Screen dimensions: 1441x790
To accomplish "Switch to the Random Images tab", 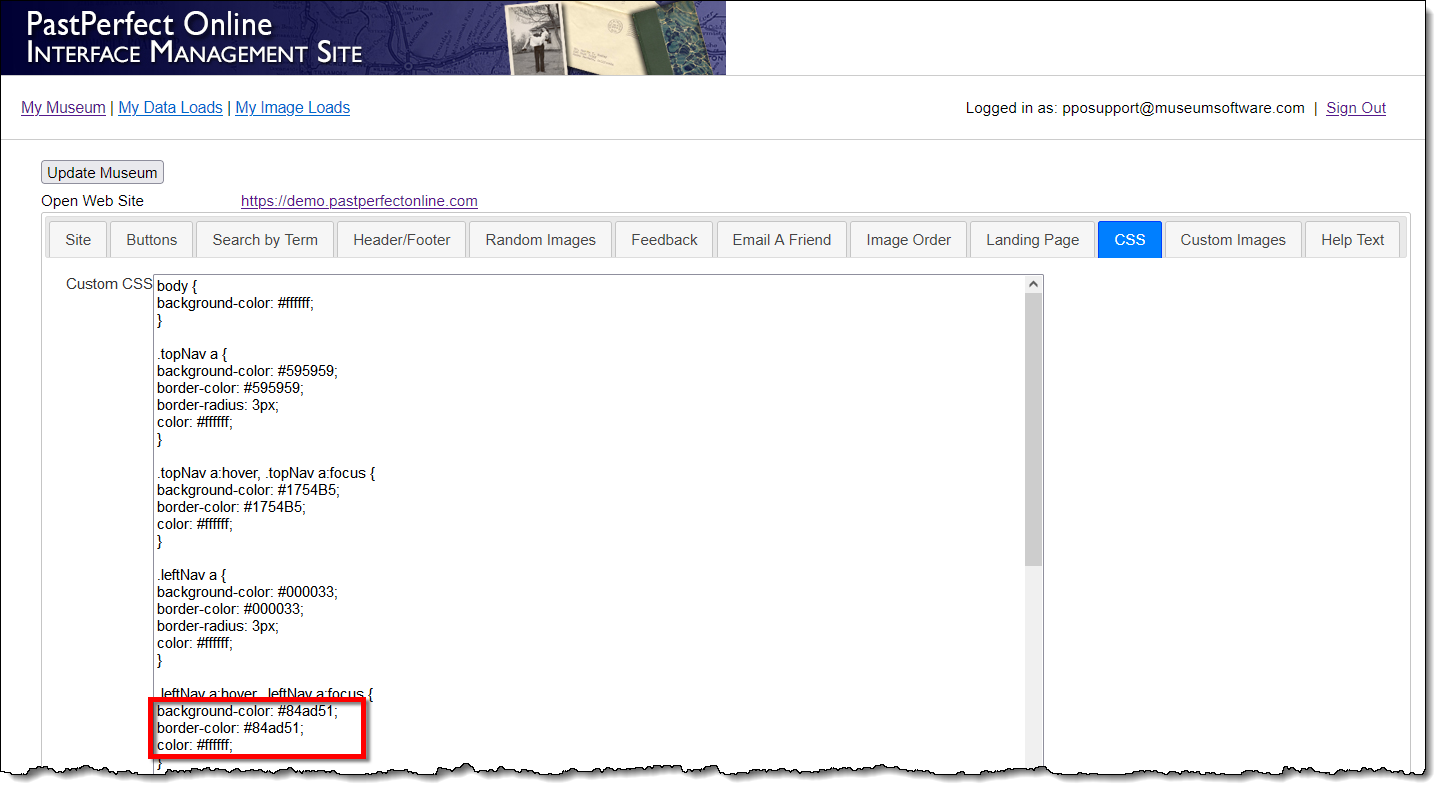I will click(x=540, y=239).
